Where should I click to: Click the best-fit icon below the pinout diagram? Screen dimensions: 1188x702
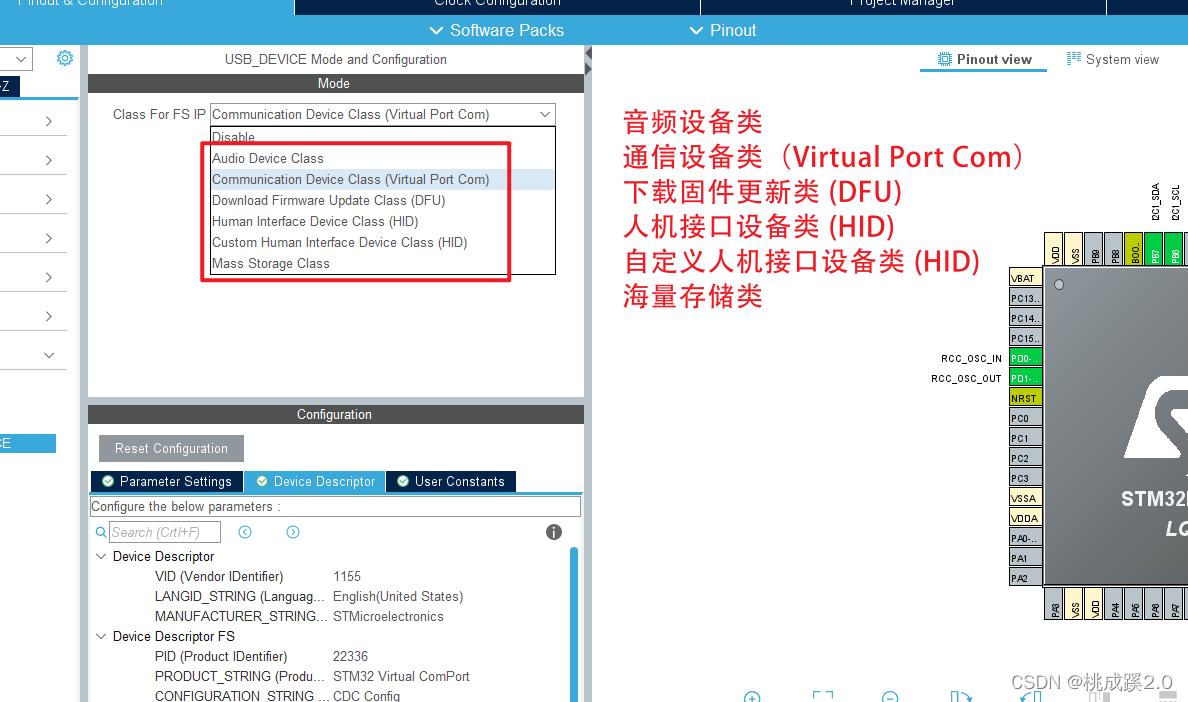coord(822,695)
